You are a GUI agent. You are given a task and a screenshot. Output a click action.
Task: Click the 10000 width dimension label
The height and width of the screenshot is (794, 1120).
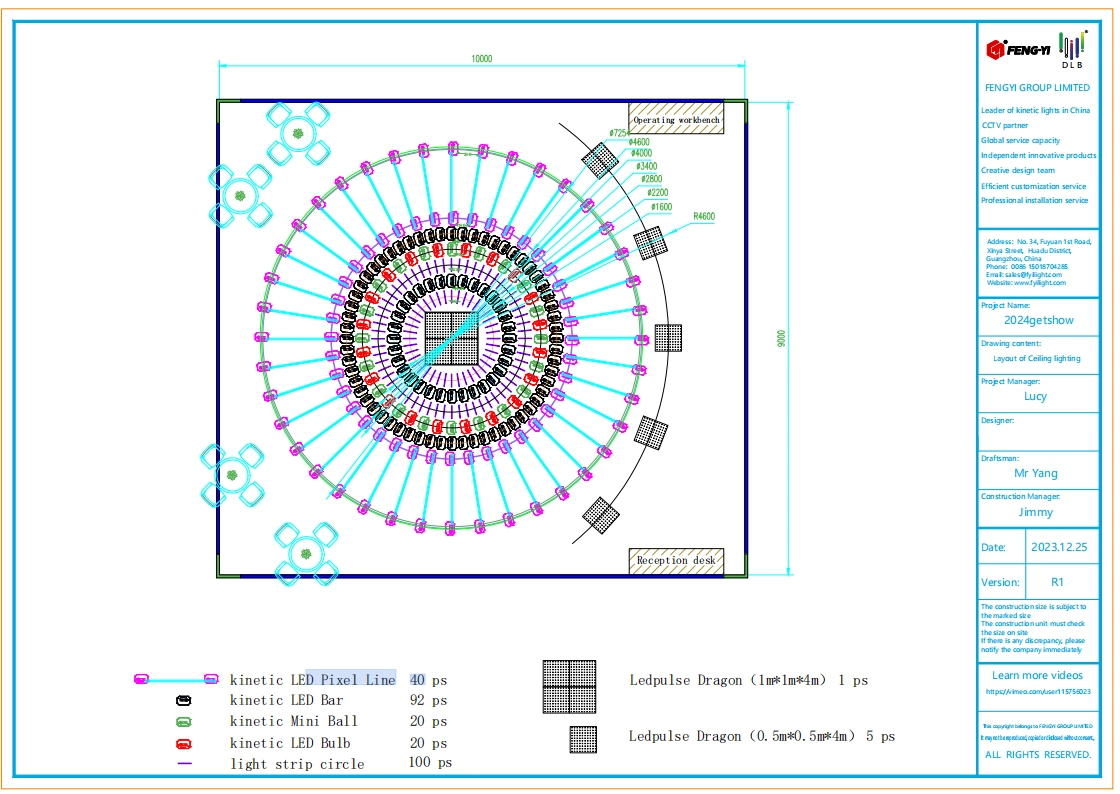coord(481,59)
